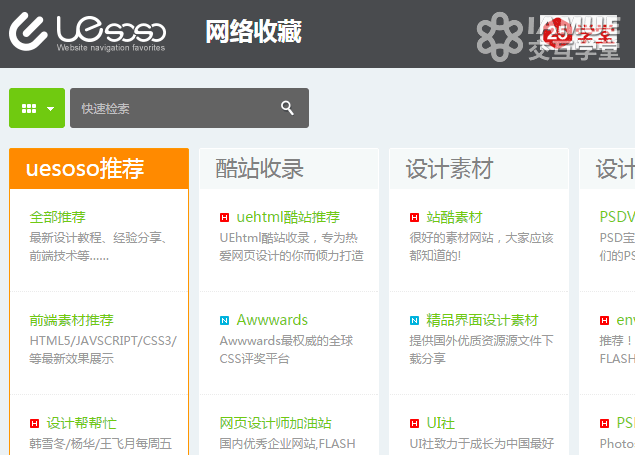Image resolution: width=635 pixels, height=455 pixels.
Task: Open the green grid category dropdown
Action: (x=37, y=108)
